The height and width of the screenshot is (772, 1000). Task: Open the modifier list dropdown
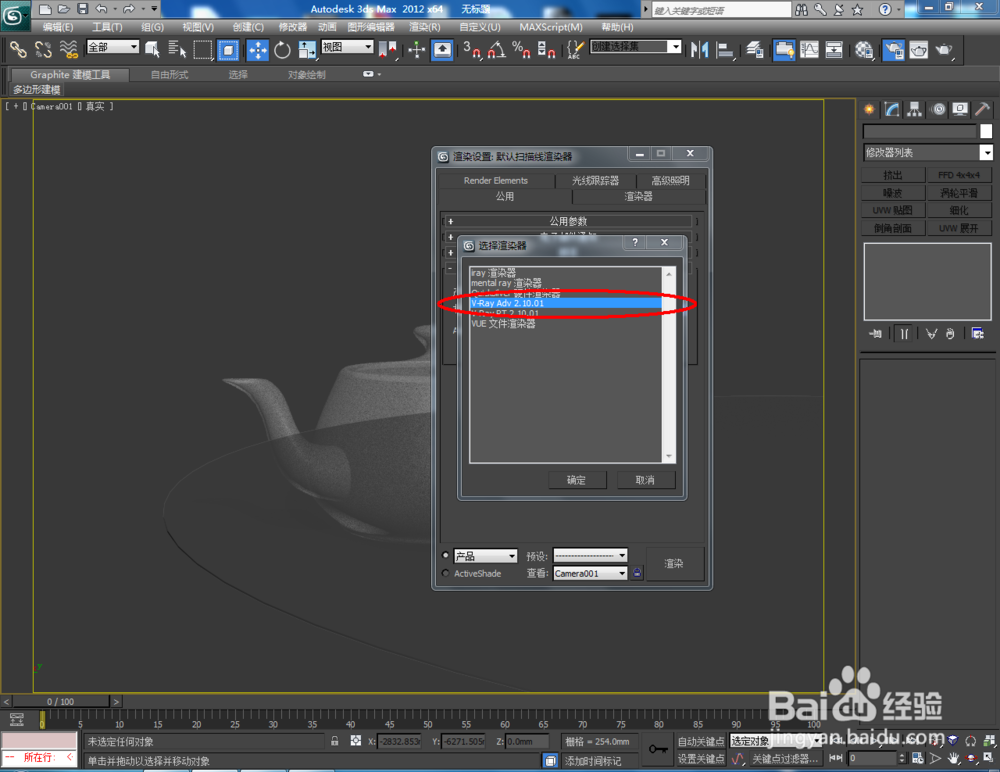986,152
